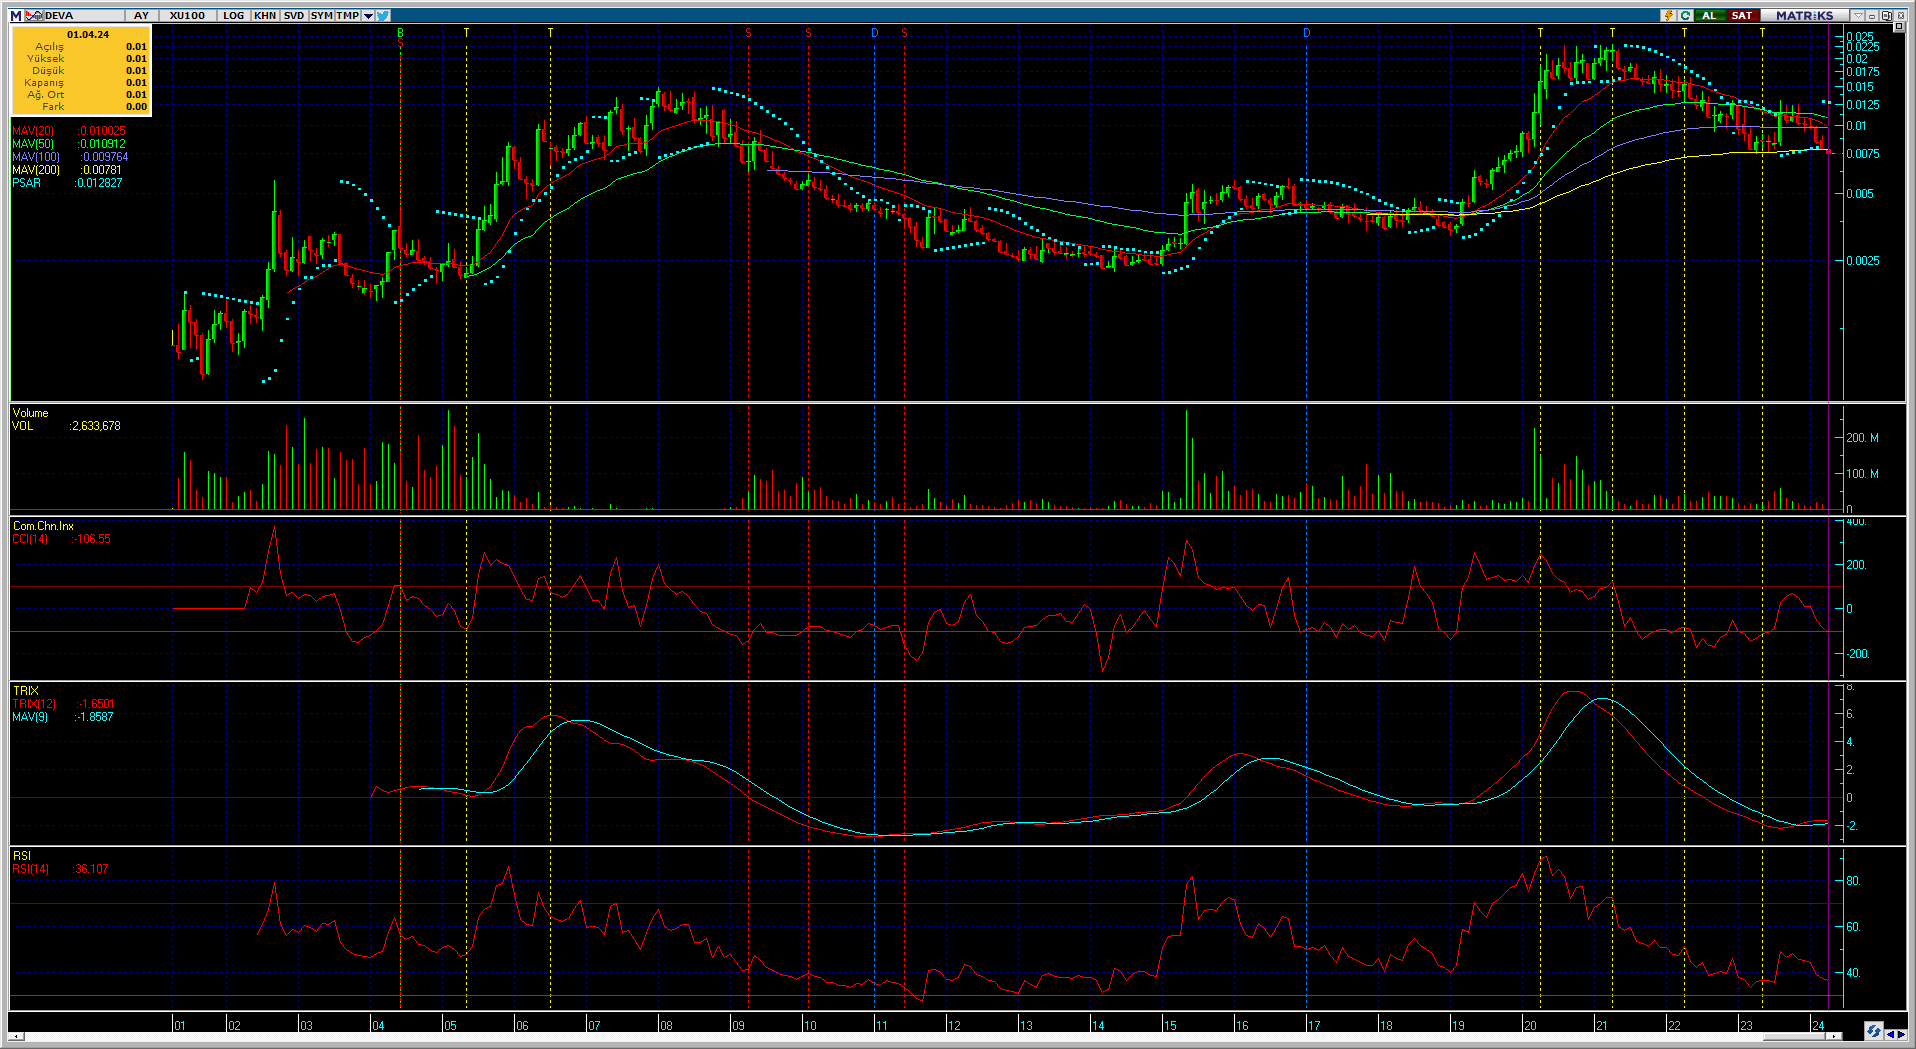Click the year 08 label on time axis

(666, 1025)
